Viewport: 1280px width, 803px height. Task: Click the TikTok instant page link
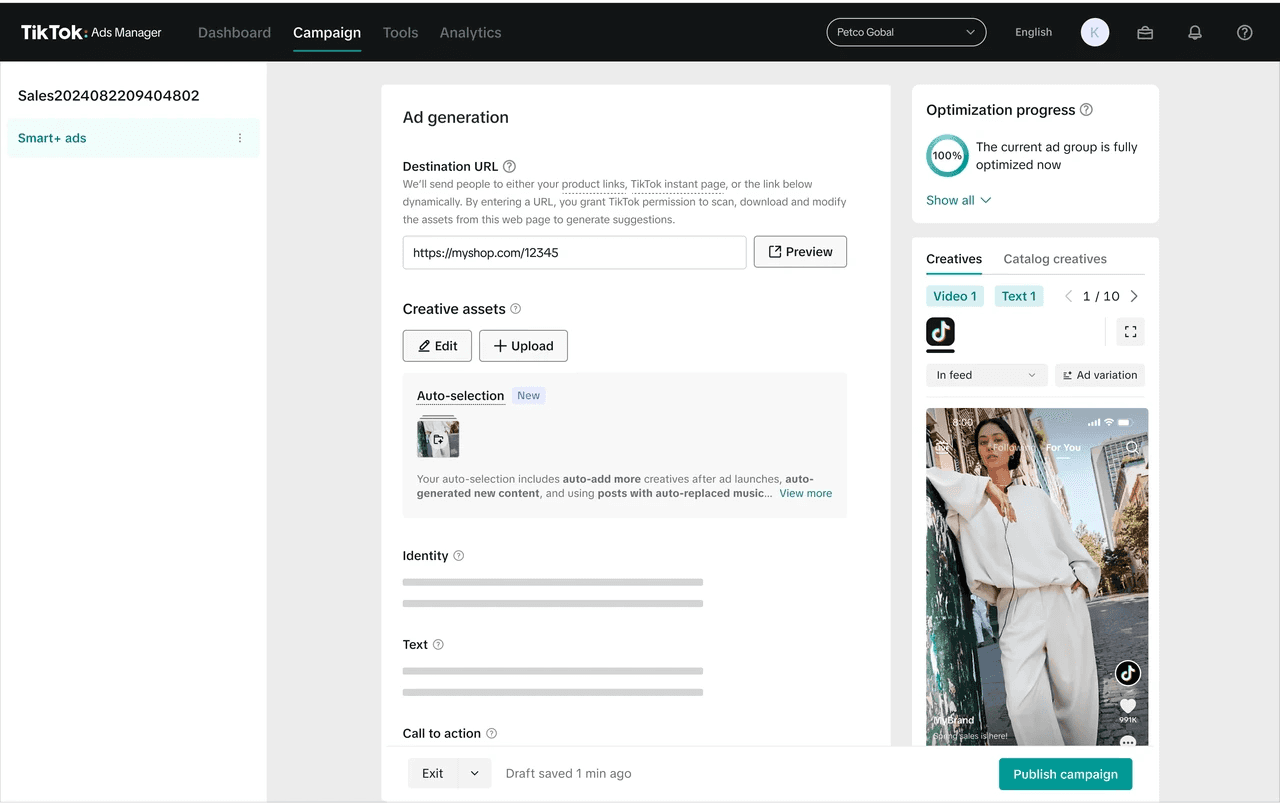point(678,184)
